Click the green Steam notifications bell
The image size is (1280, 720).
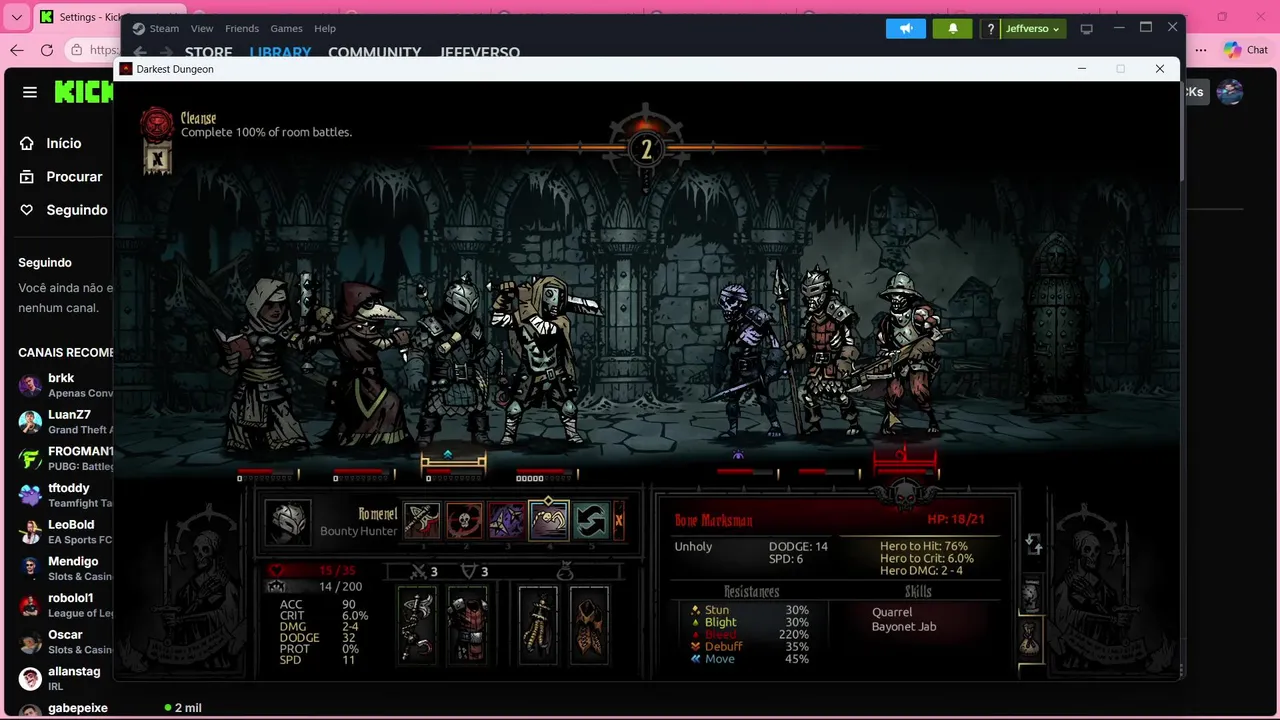[x=953, y=29]
